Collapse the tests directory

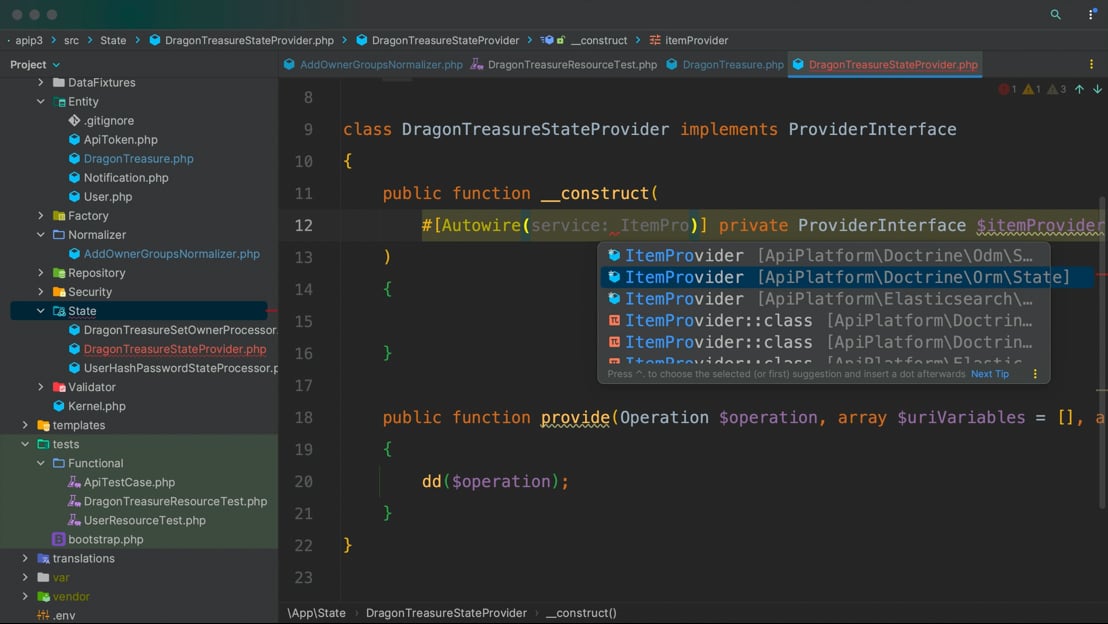tap(25, 445)
